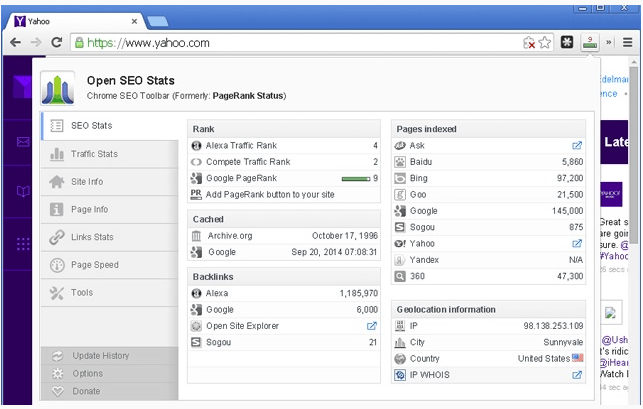
Task: Close the Yahoo tab
Action: point(134,21)
